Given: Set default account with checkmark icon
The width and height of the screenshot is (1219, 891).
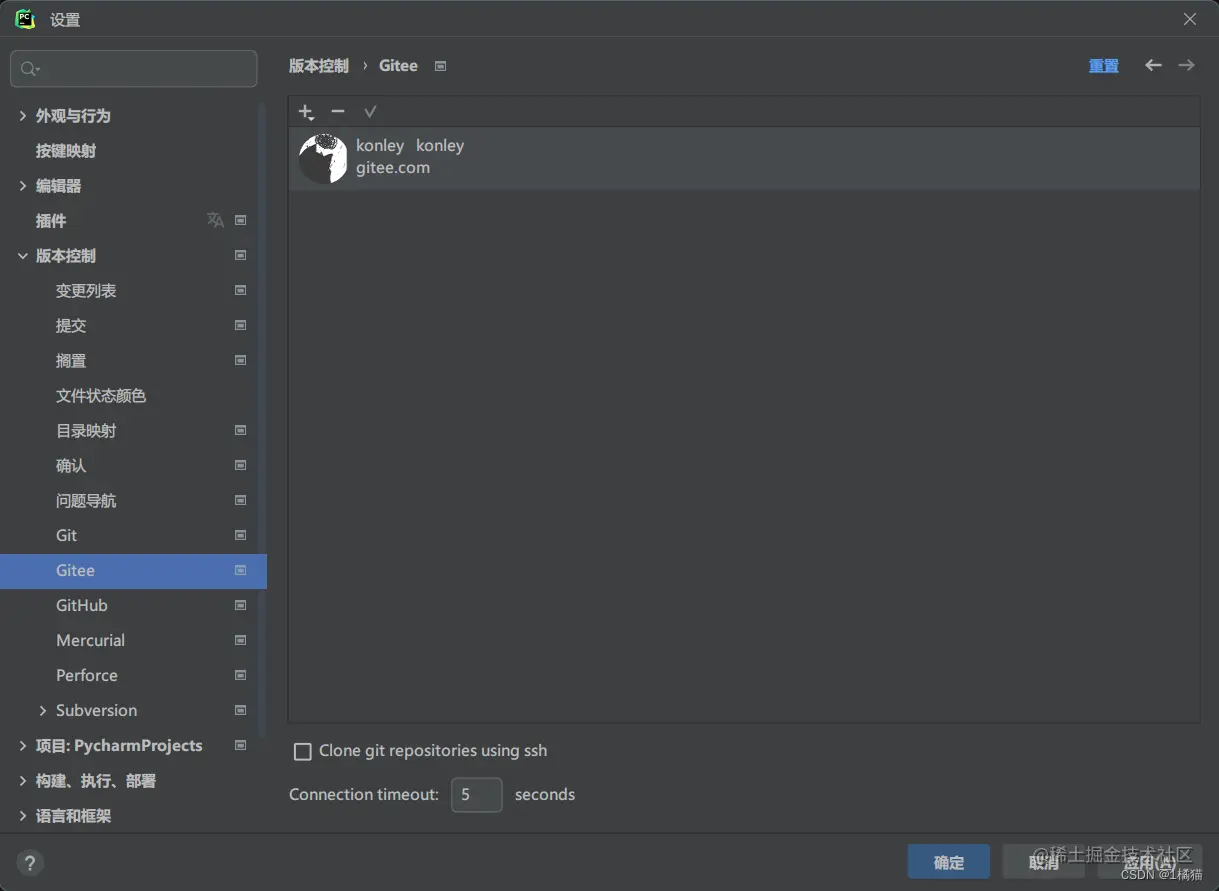Looking at the screenshot, I should click(370, 112).
